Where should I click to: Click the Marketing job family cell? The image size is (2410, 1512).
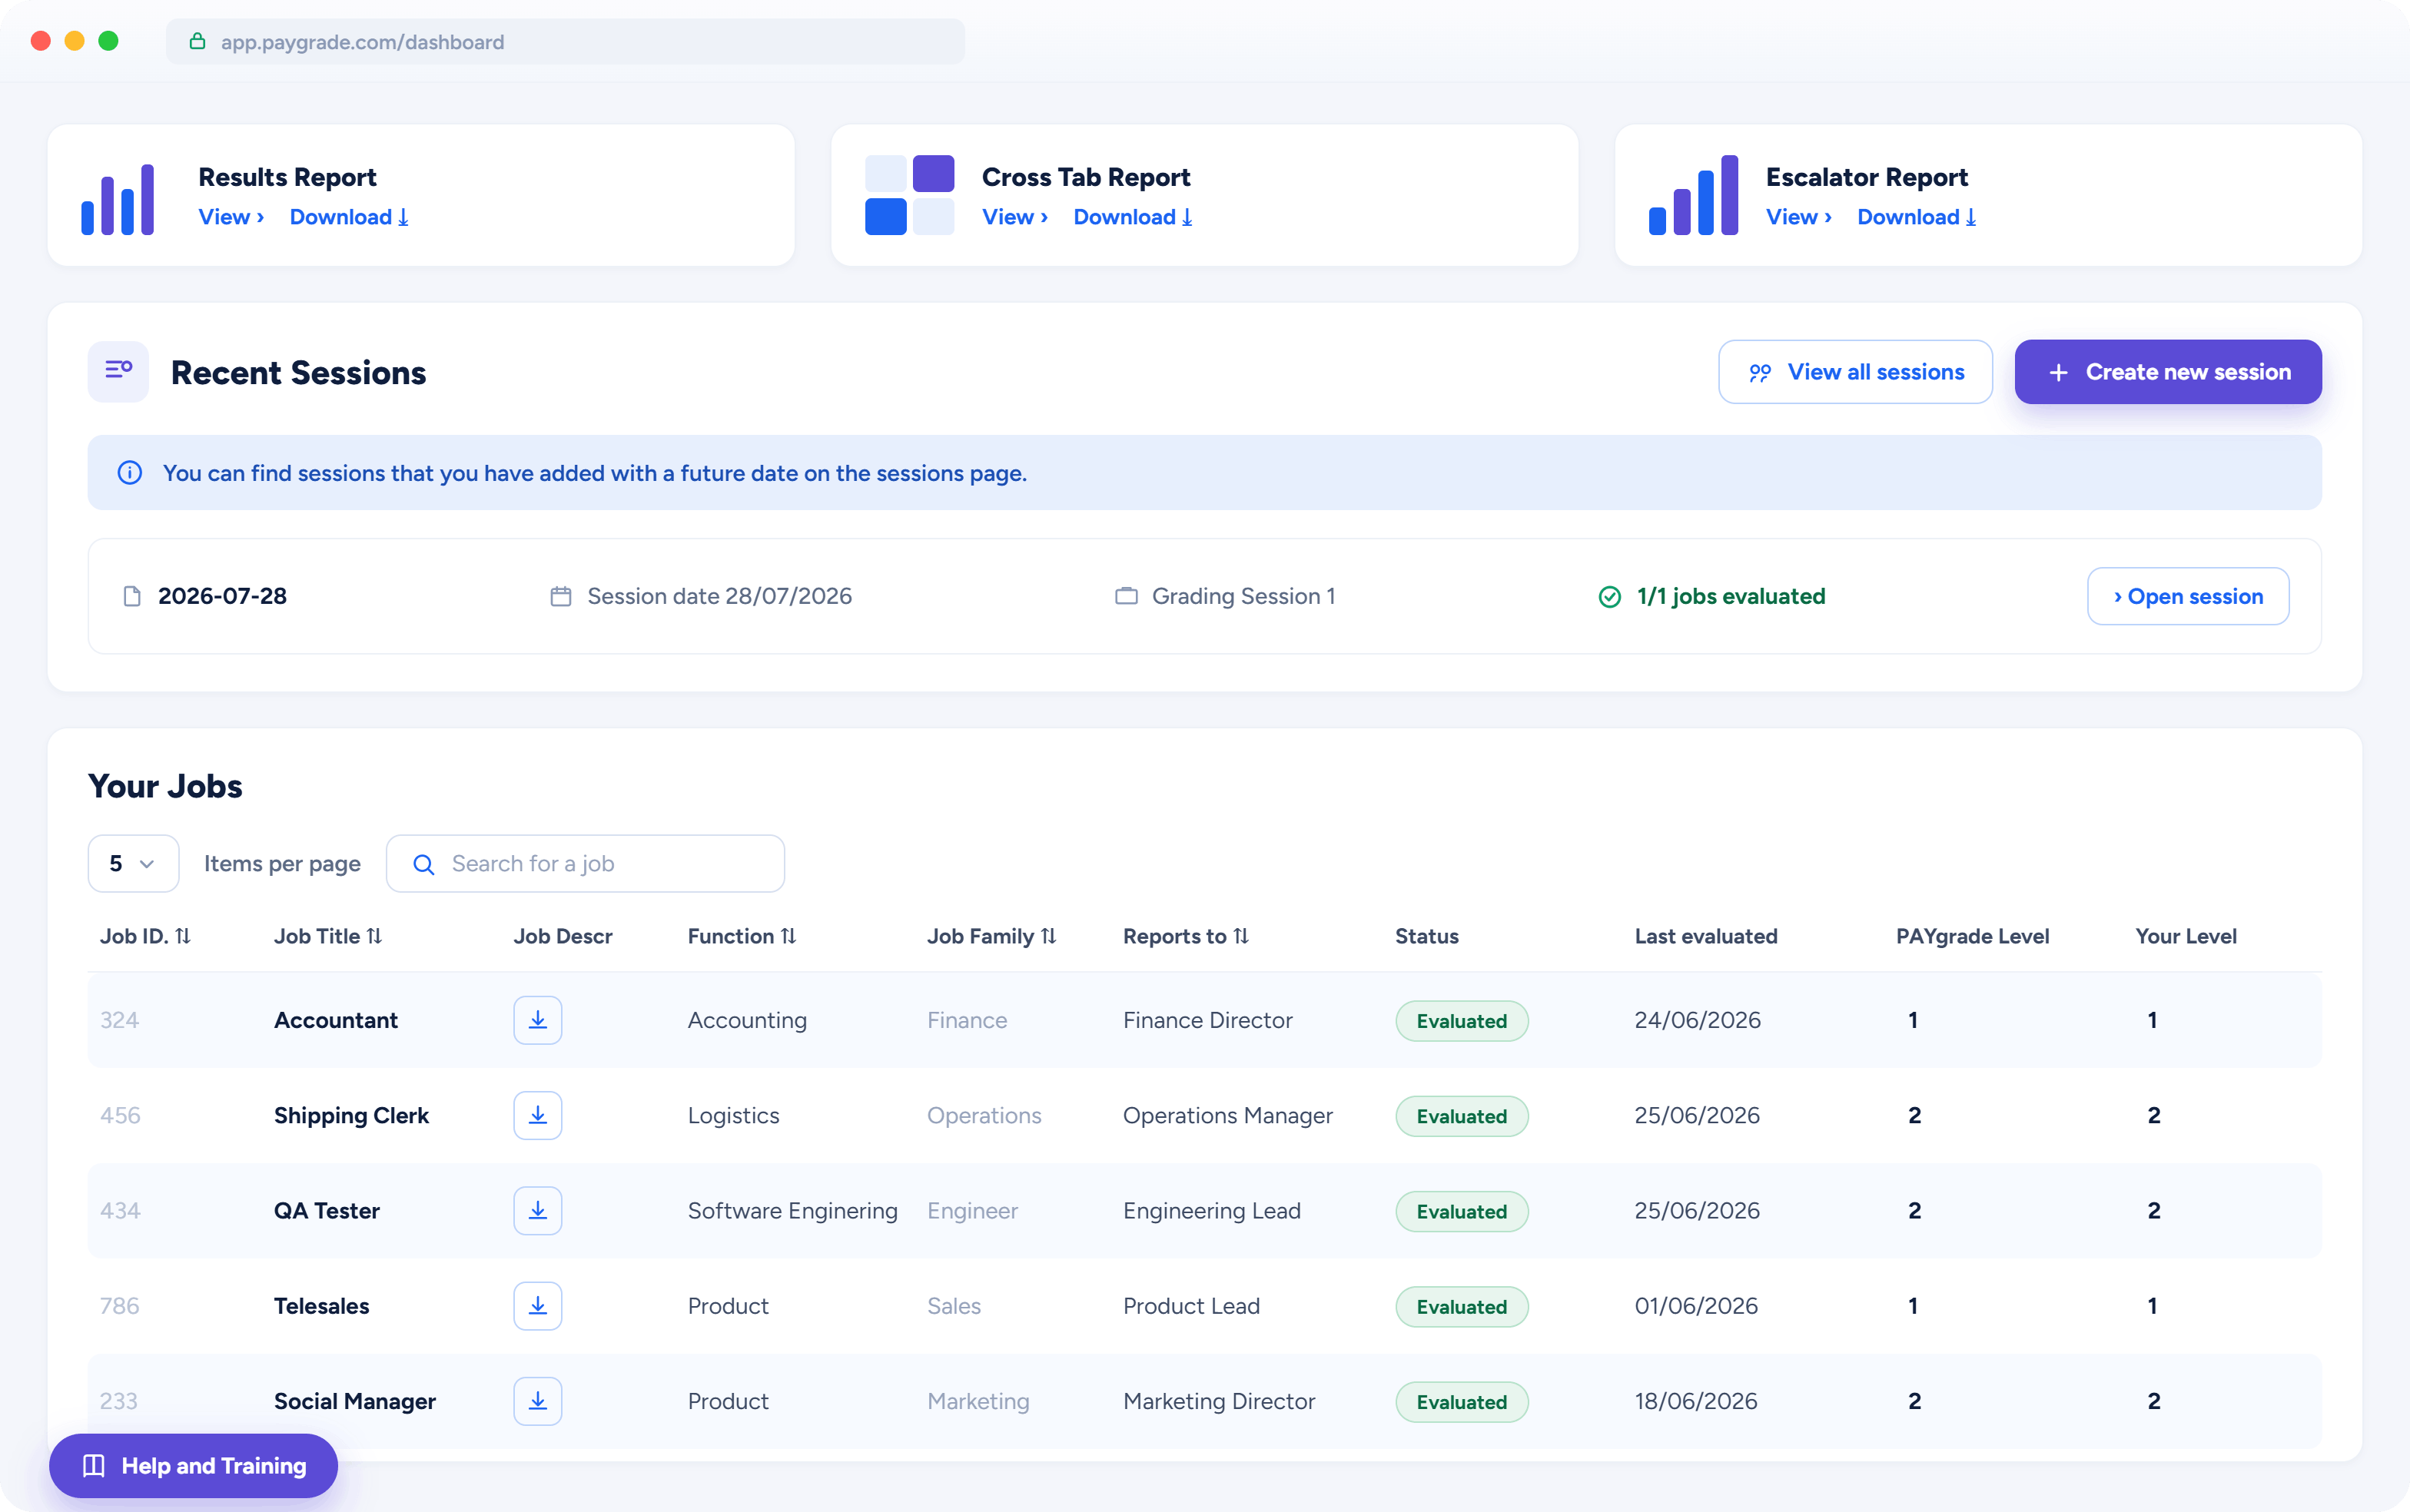(x=978, y=1401)
